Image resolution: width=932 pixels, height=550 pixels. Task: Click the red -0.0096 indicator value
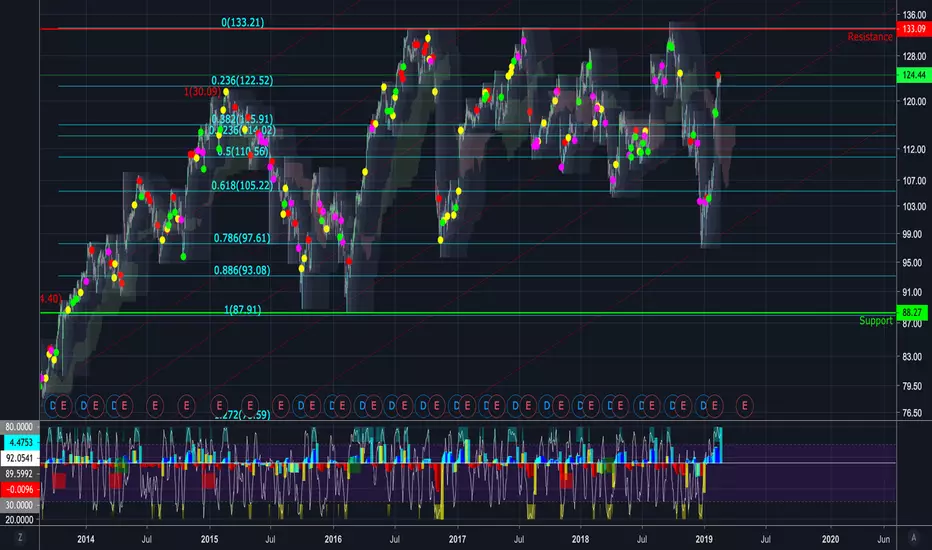(21, 489)
